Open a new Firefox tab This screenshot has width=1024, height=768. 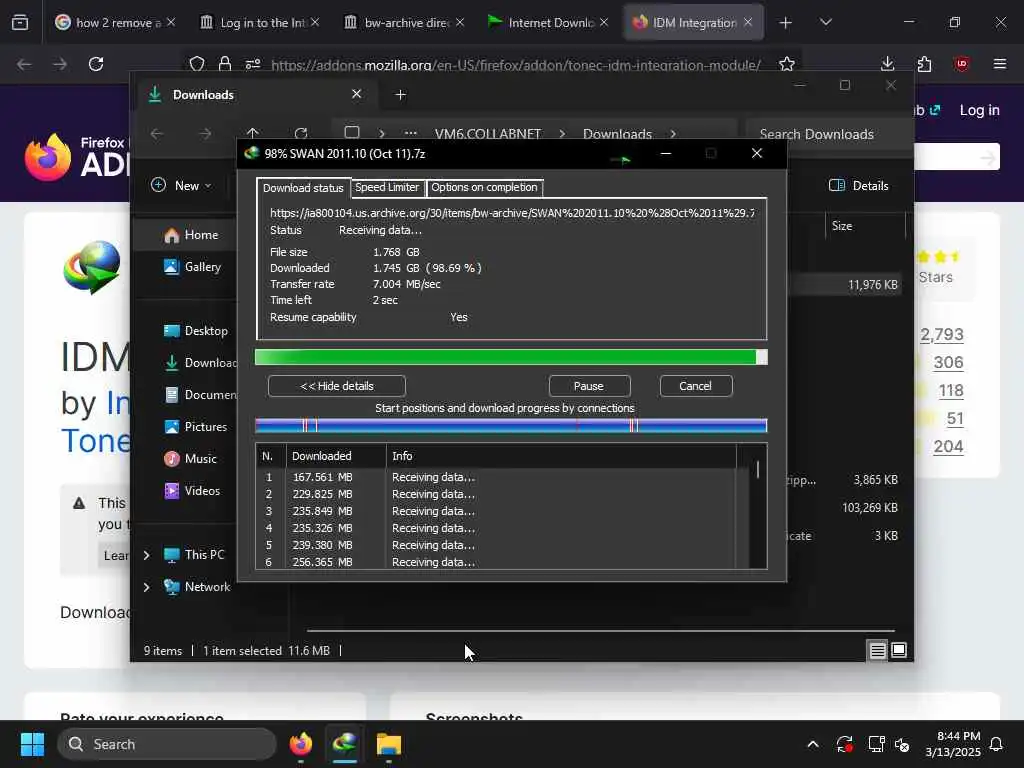coord(786,23)
